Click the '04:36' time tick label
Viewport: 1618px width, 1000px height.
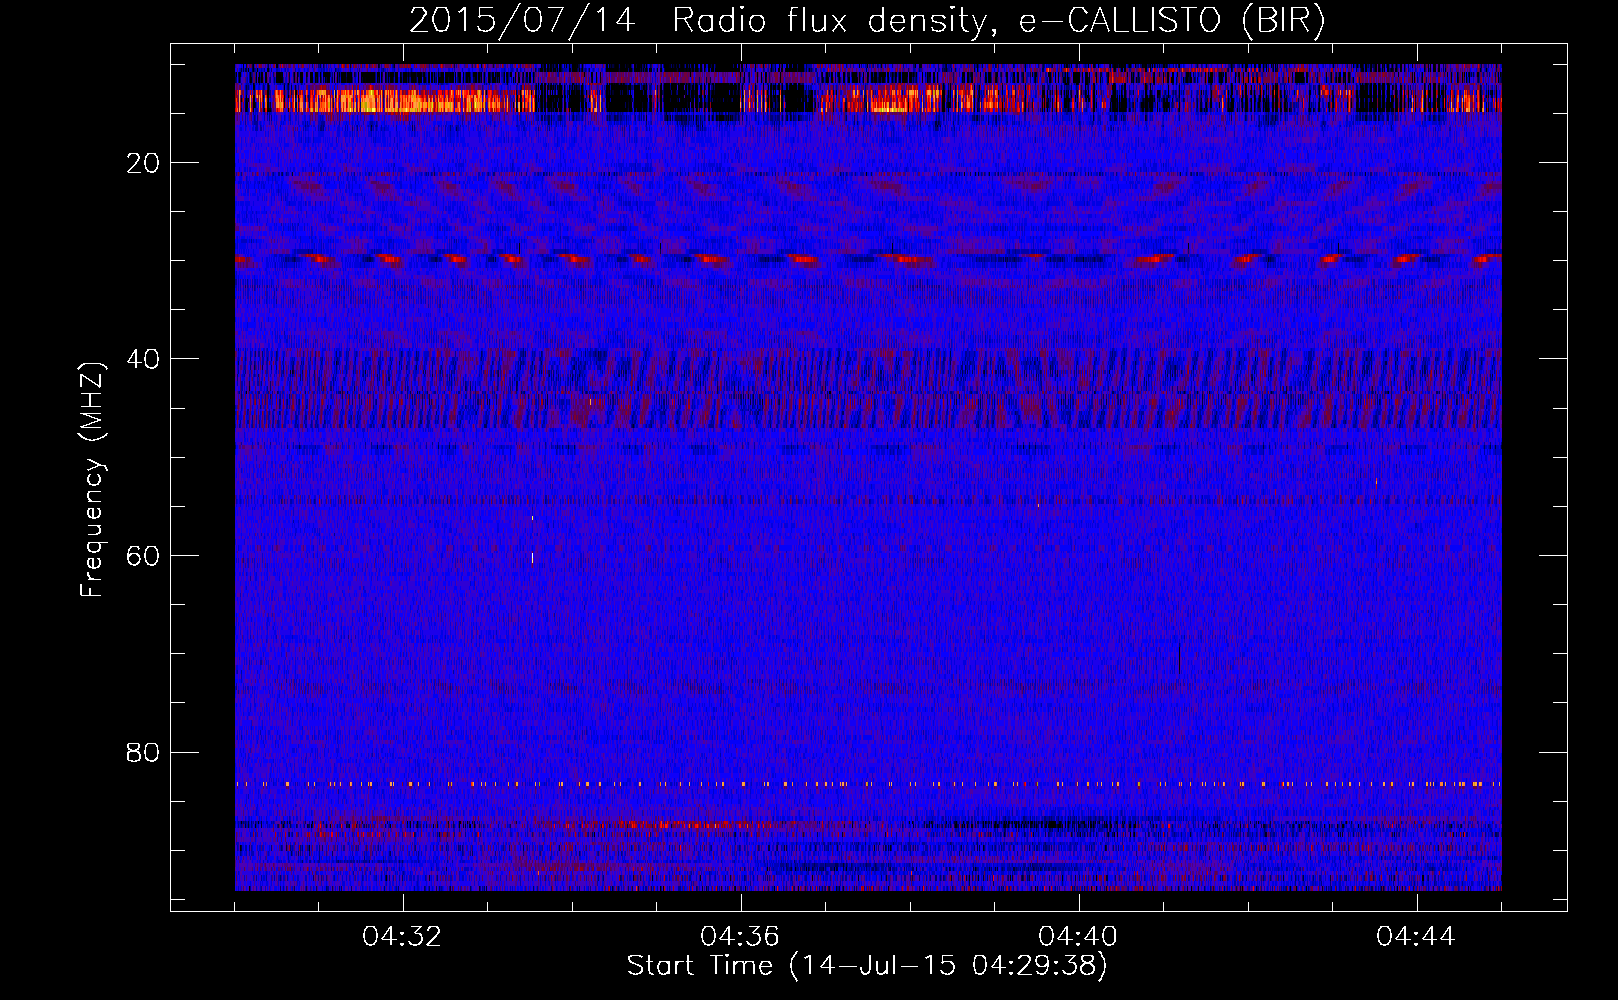tap(740, 937)
